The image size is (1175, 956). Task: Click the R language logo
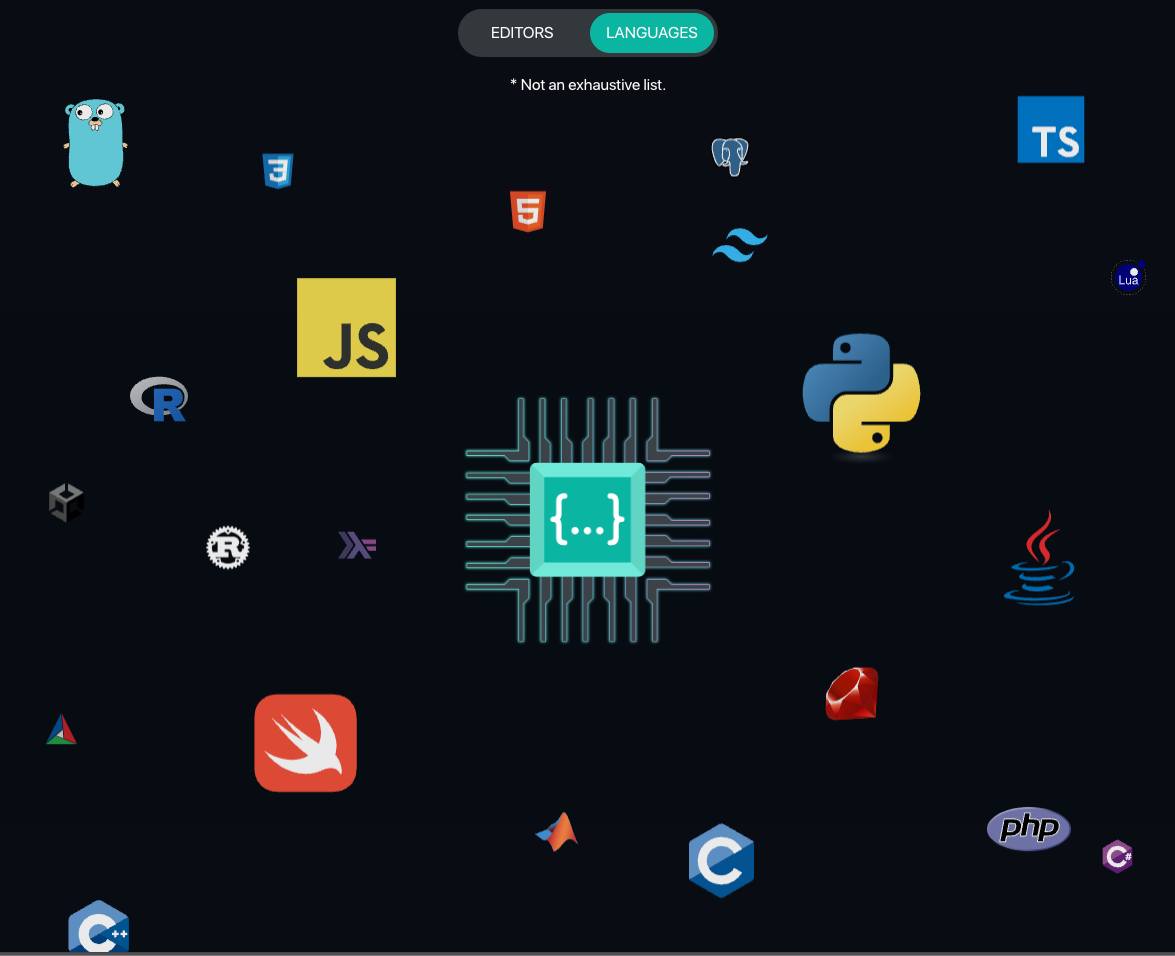[159, 399]
